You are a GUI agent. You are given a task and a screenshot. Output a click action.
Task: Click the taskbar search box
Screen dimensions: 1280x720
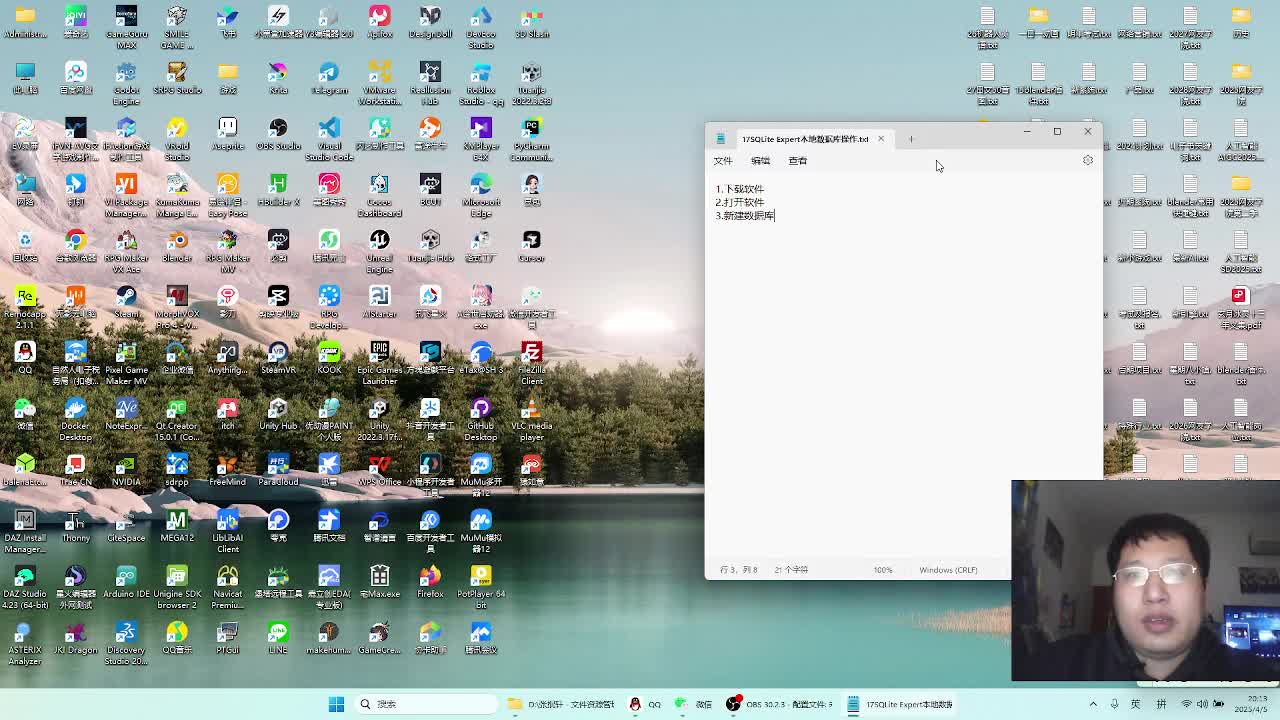tap(425, 704)
